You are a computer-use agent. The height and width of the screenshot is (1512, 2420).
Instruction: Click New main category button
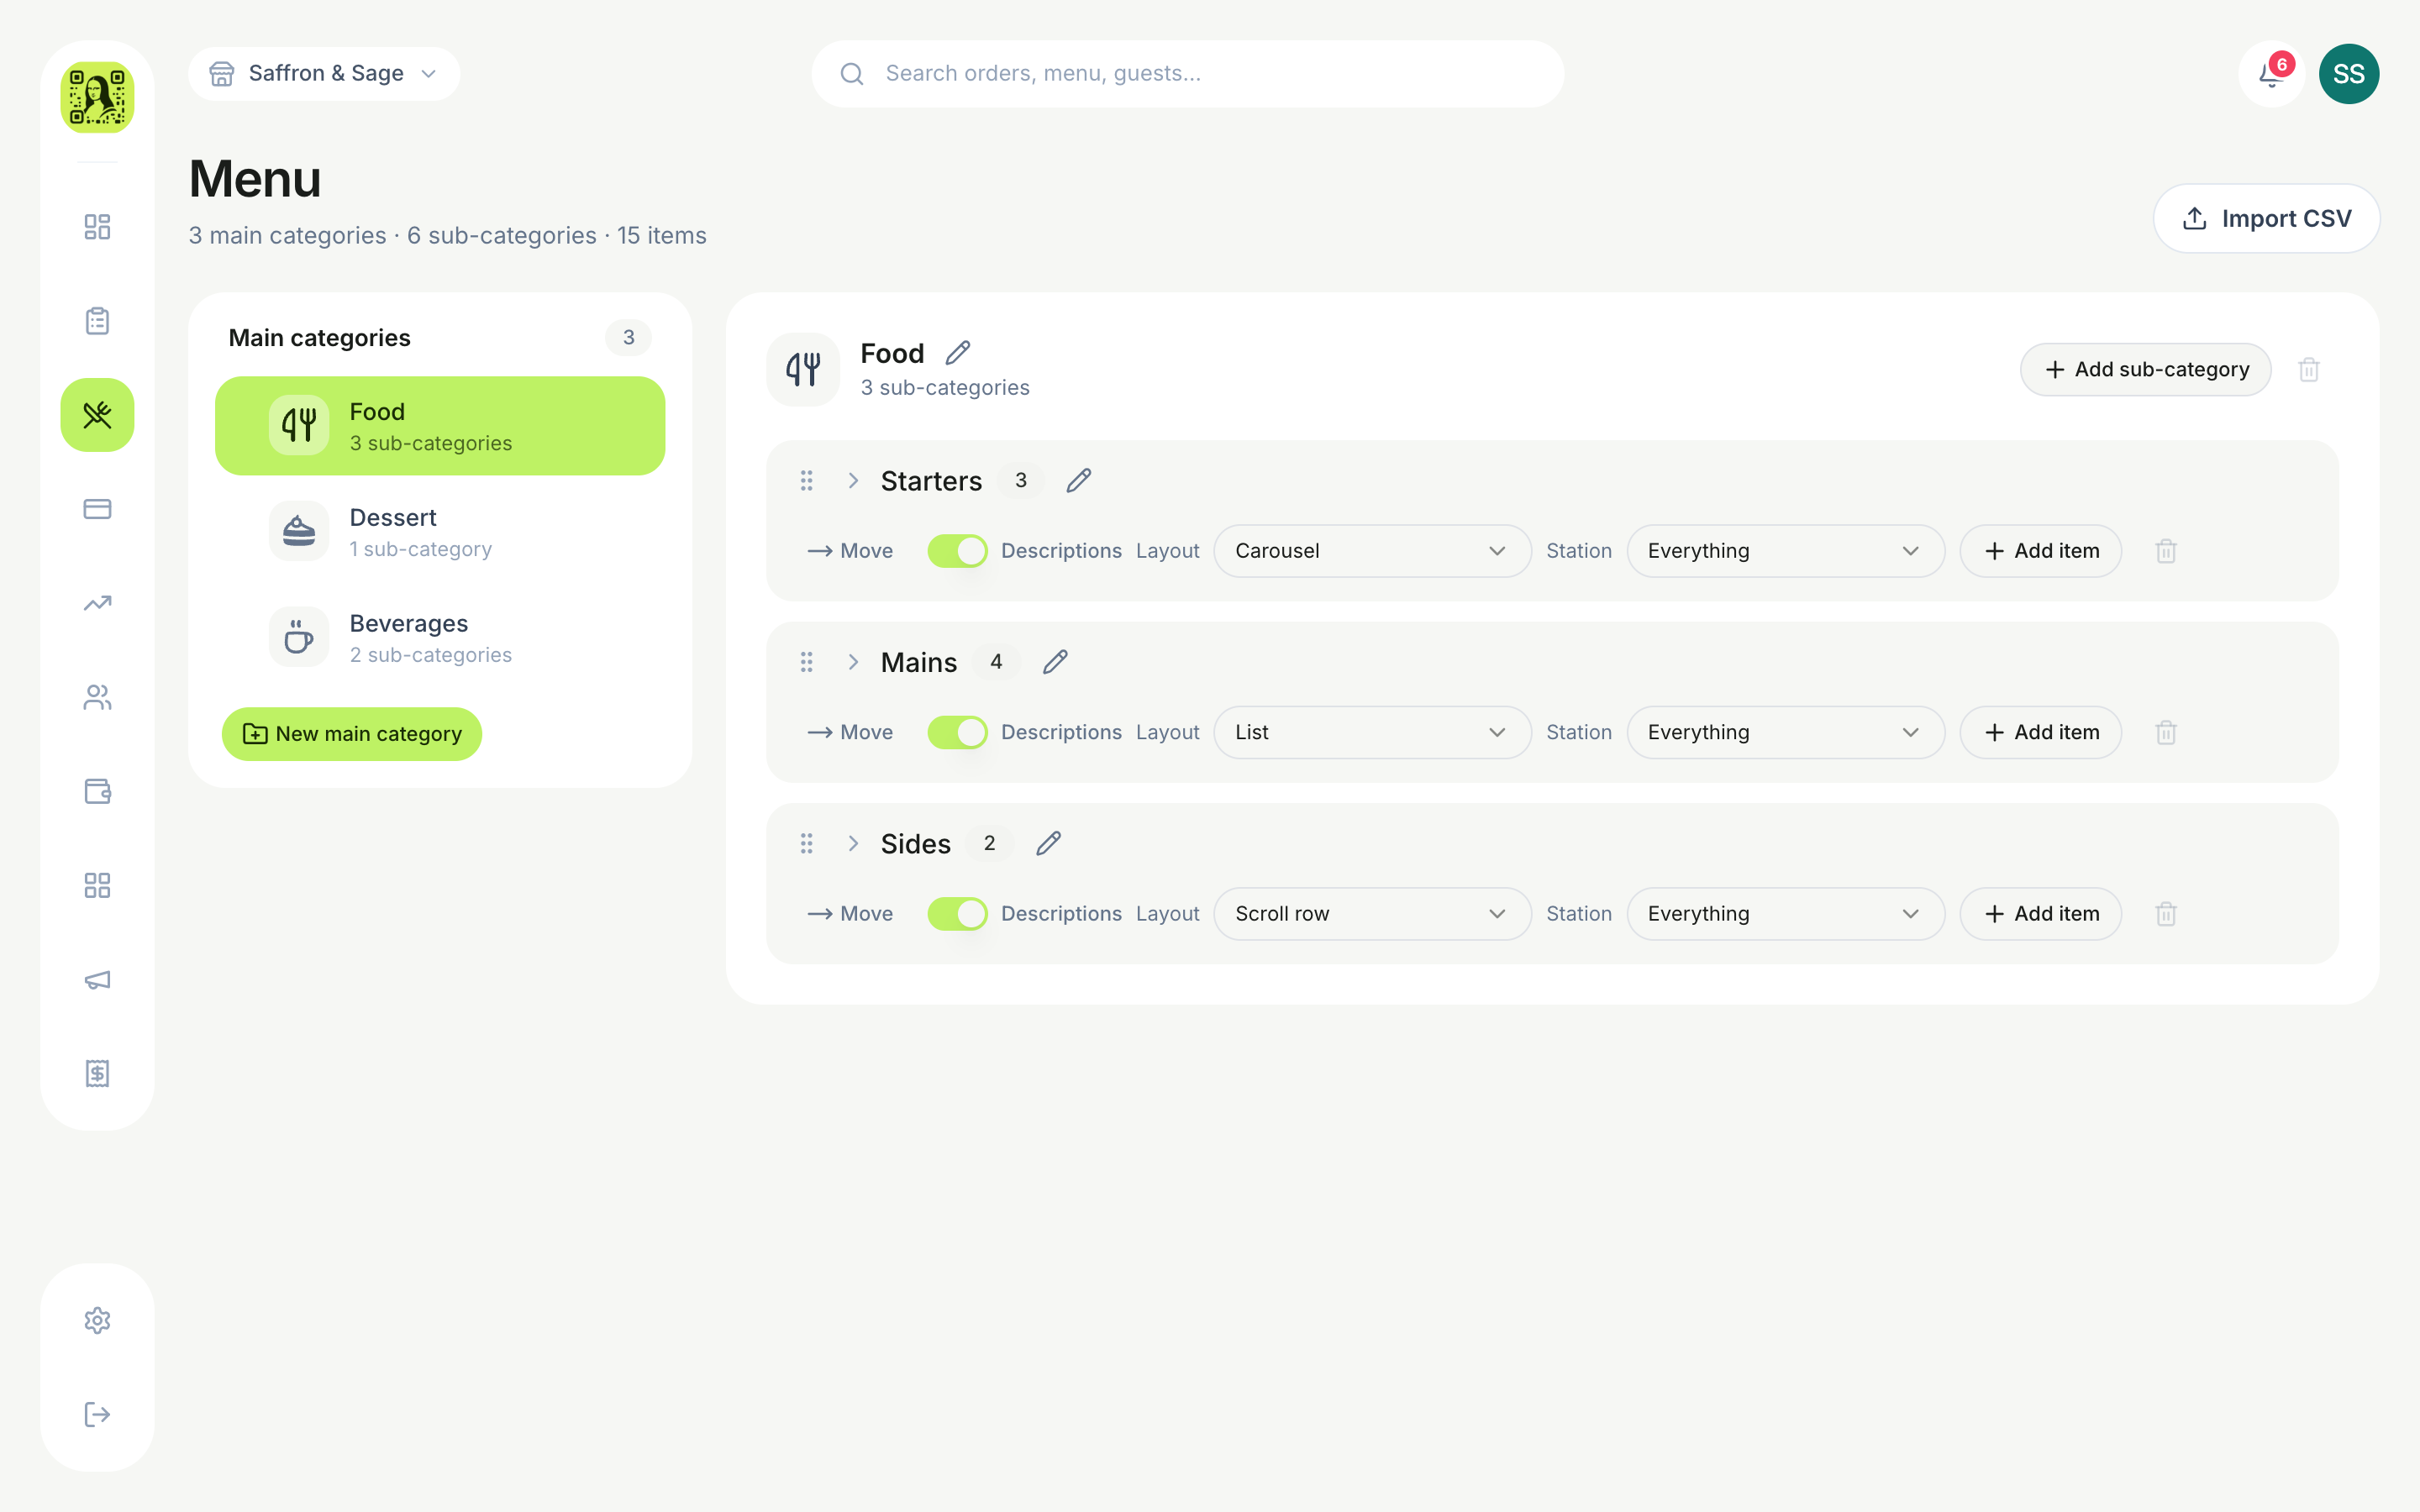click(x=352, y=734)
